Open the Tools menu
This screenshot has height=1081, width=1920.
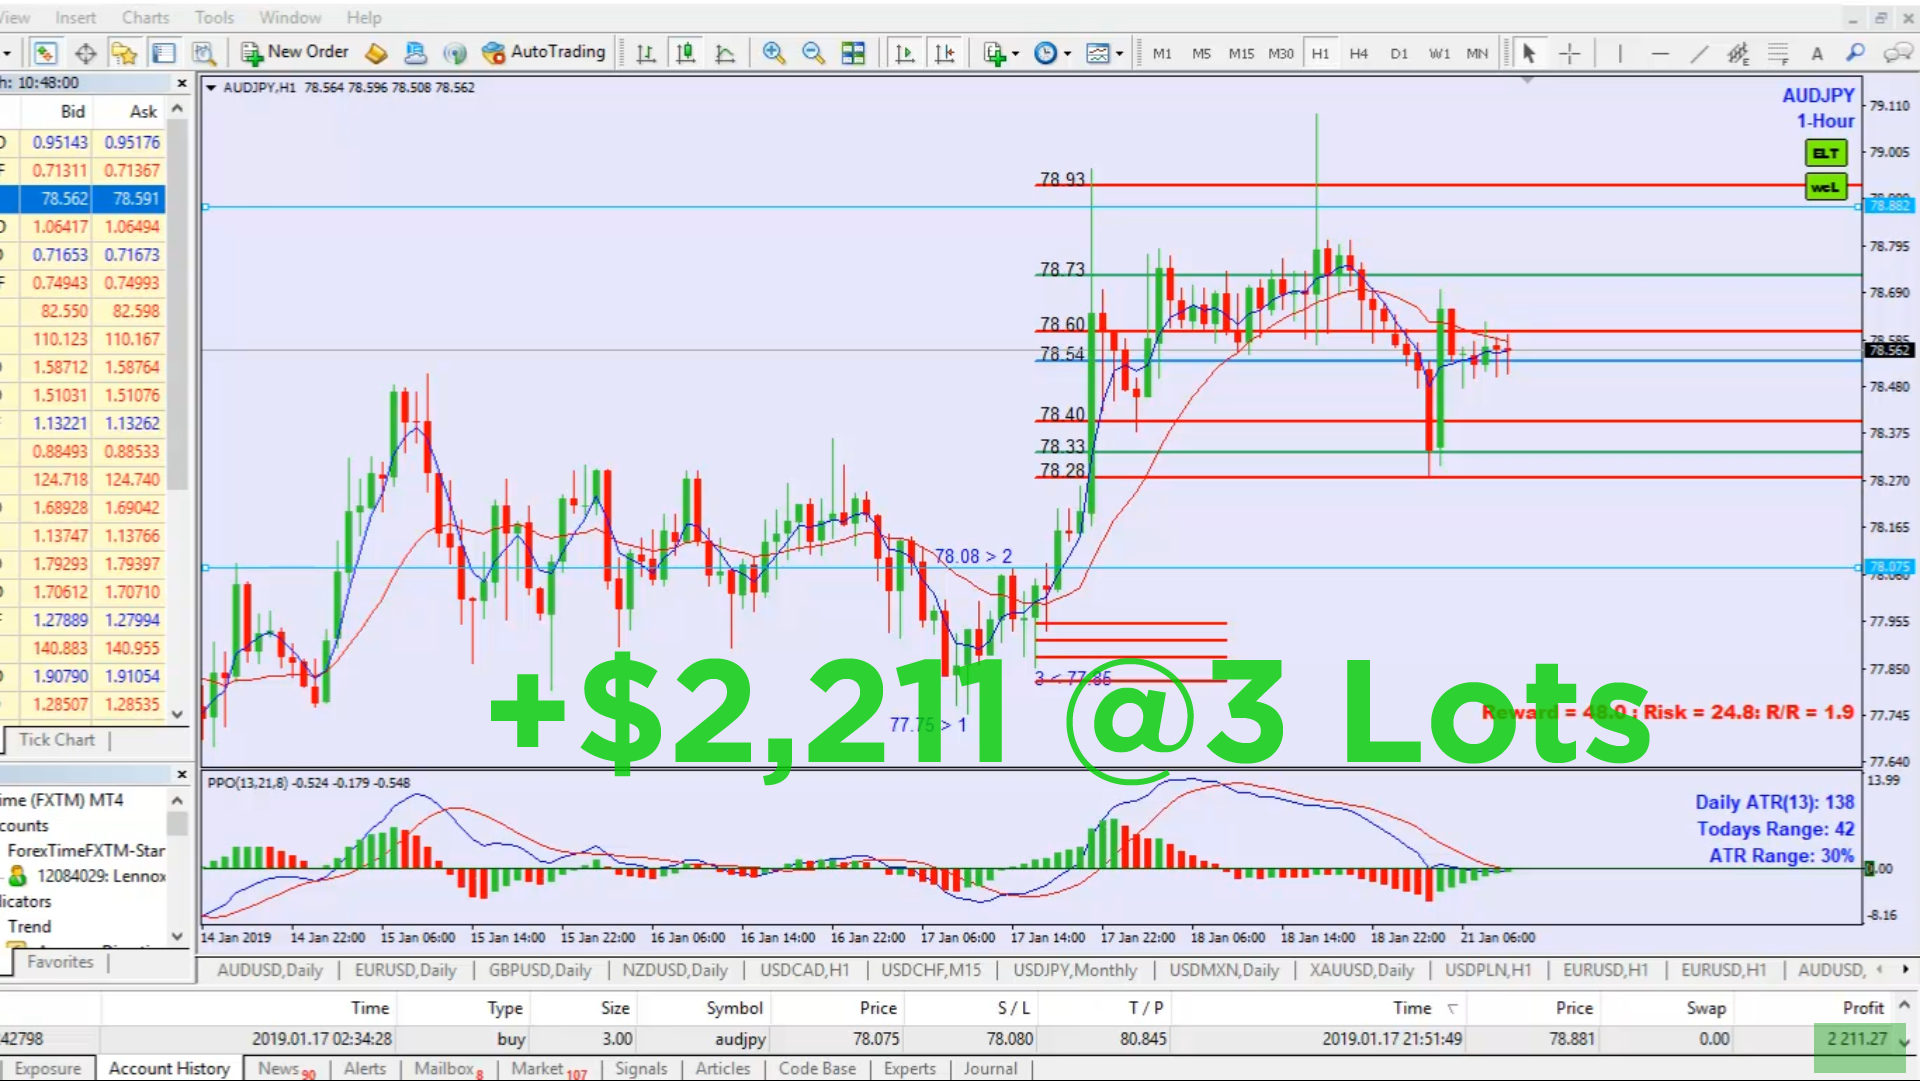[x=214, y=17]
